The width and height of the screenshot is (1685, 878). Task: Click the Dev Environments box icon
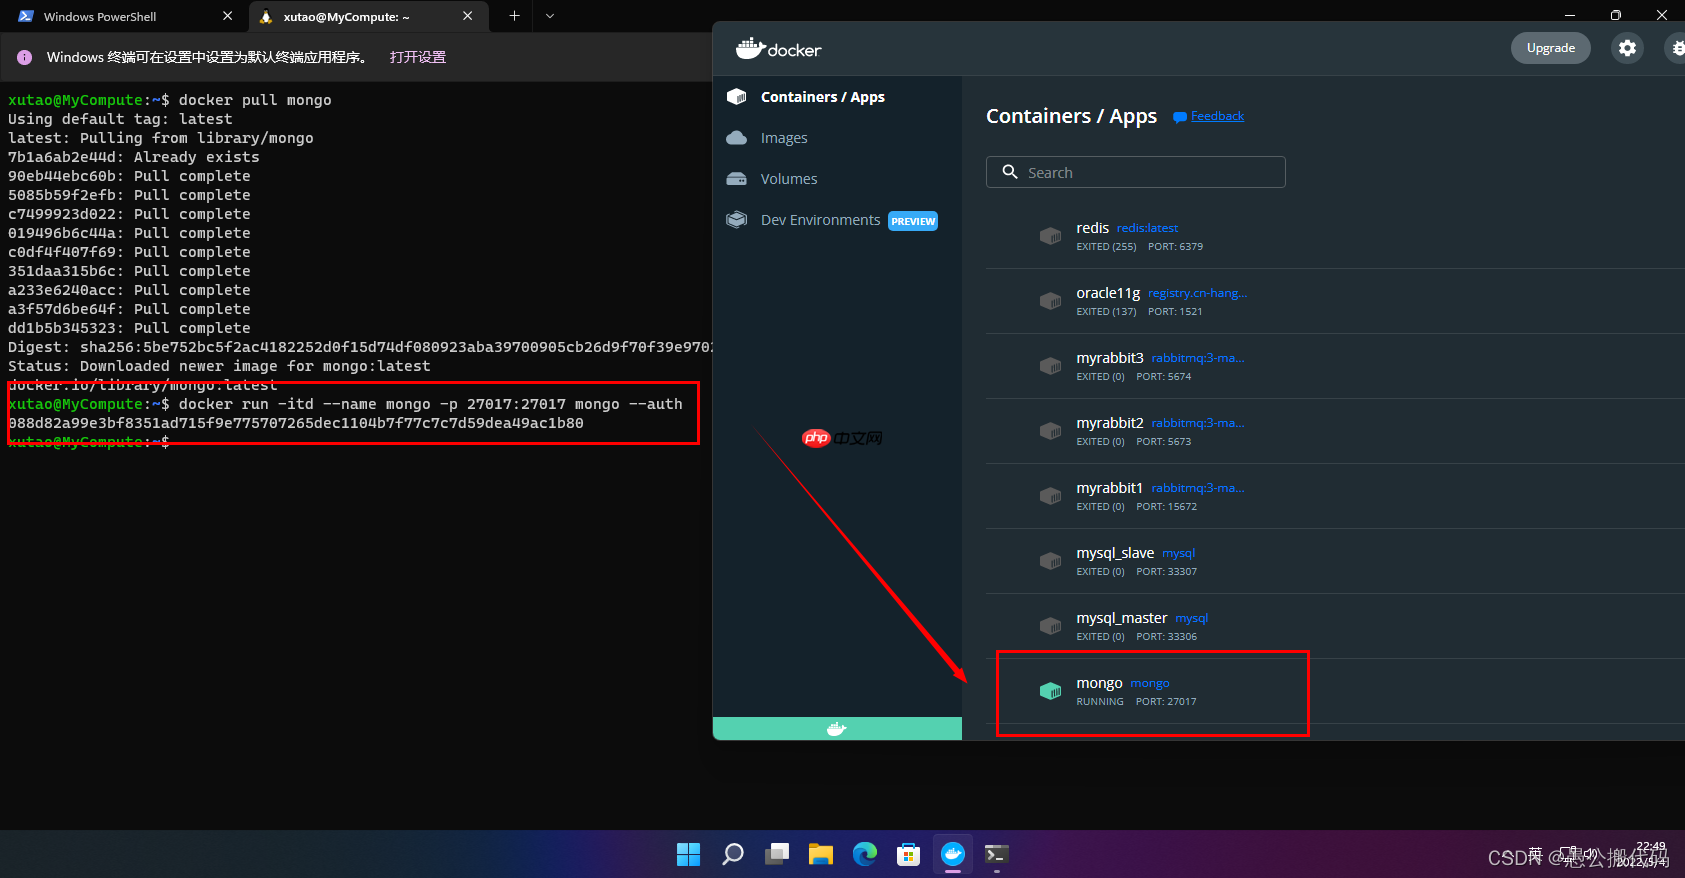737,220
